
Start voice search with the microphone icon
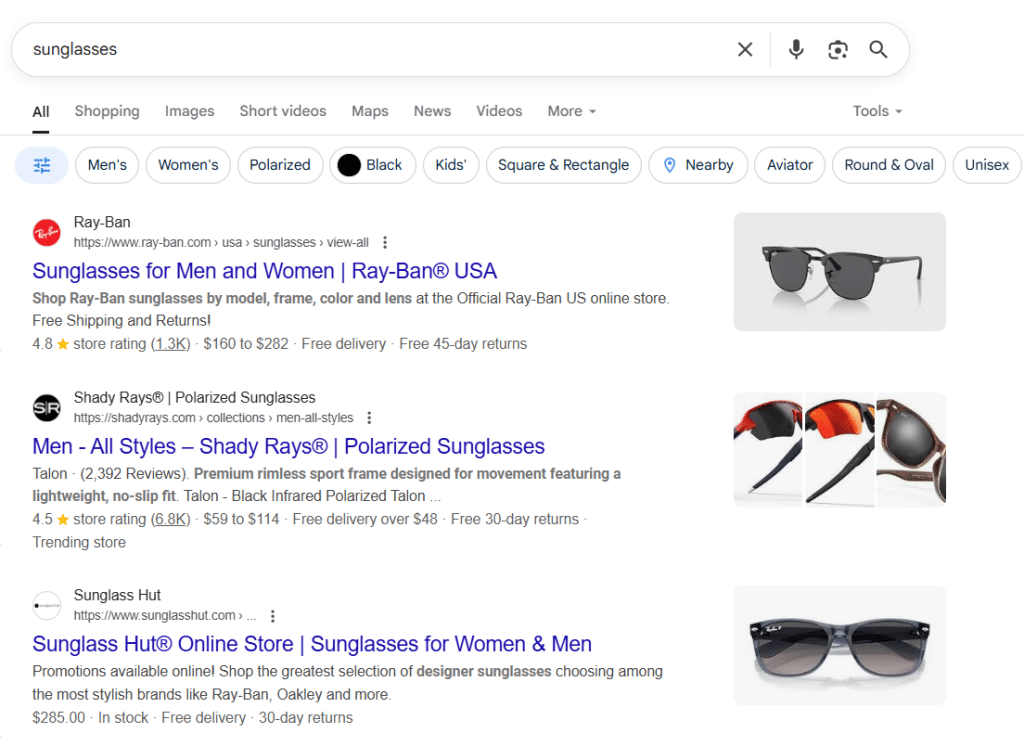pos(795,50)
